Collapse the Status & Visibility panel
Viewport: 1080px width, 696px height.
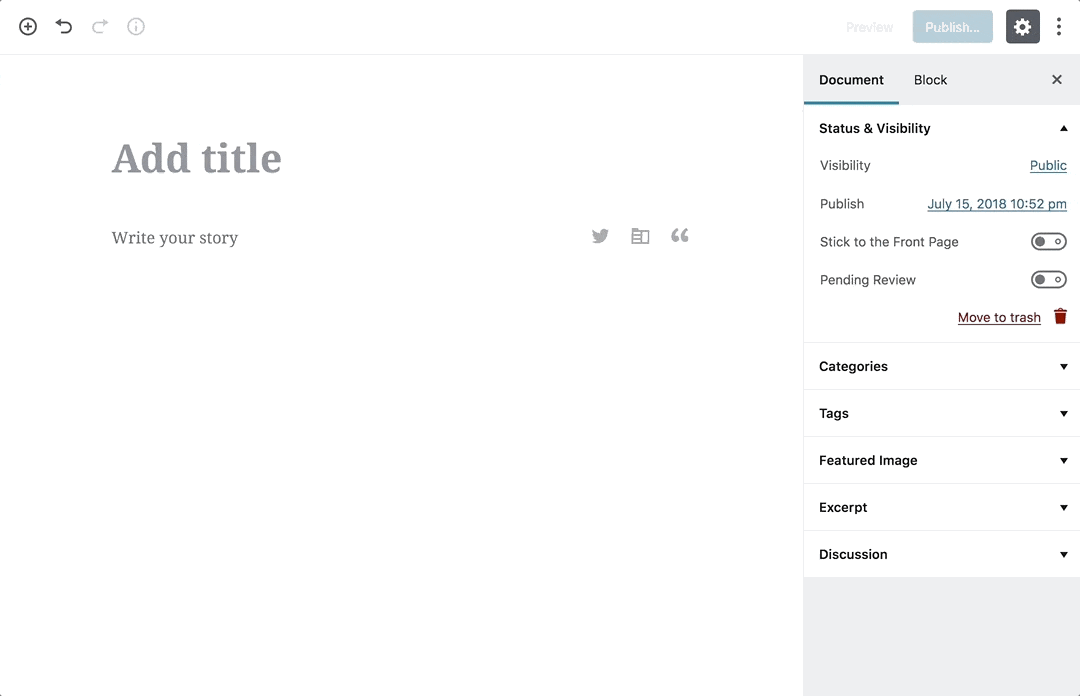1063,128
